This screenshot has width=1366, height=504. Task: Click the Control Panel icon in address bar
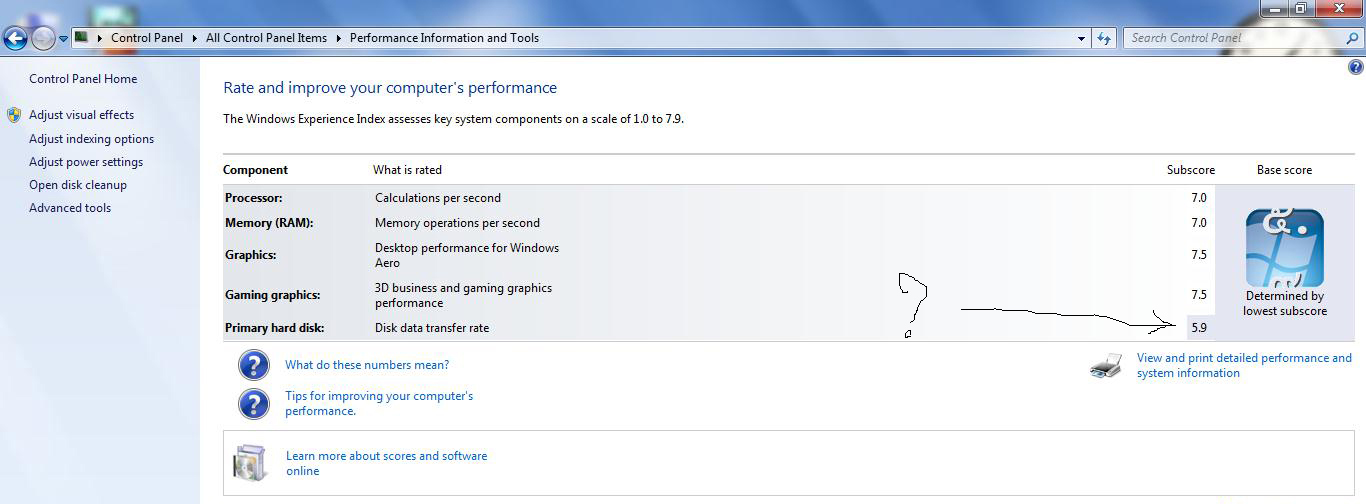tap(82, 37)
